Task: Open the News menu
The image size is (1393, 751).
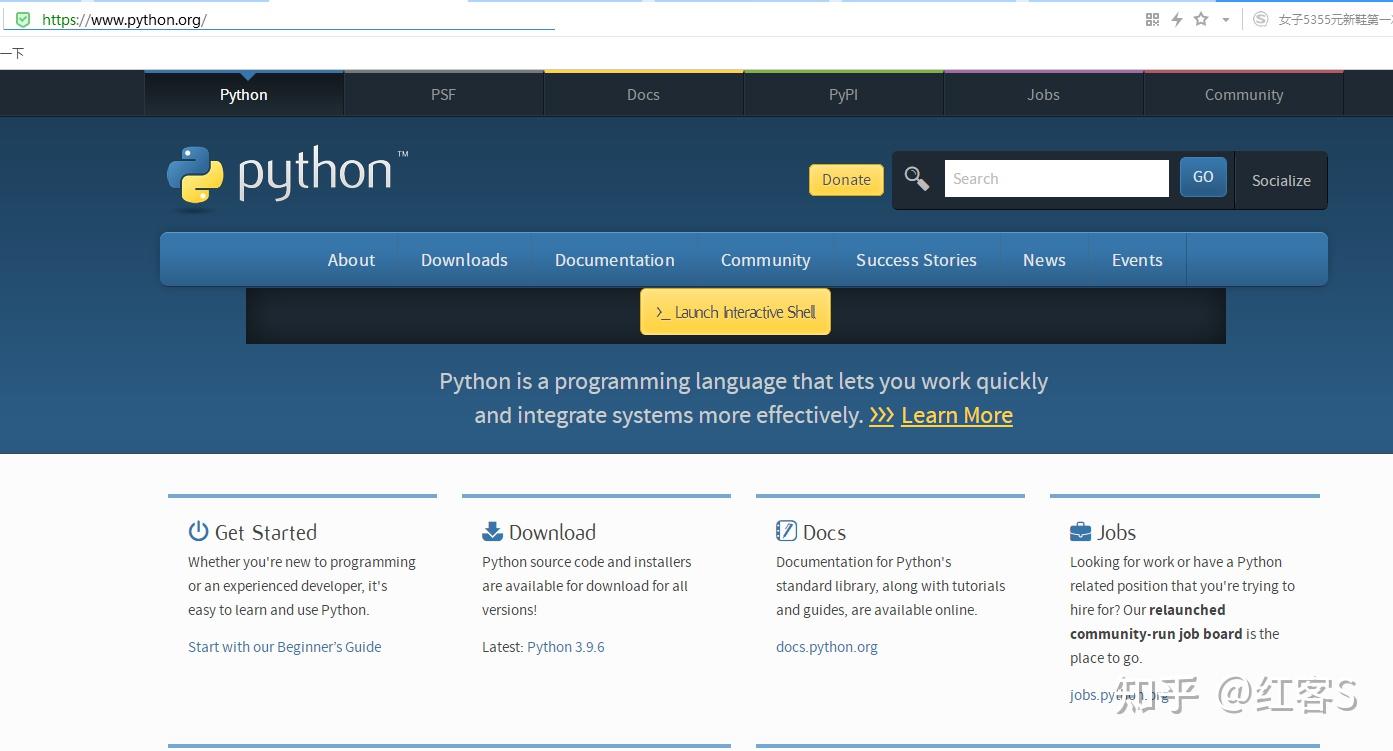Action: click(1044, 260)
